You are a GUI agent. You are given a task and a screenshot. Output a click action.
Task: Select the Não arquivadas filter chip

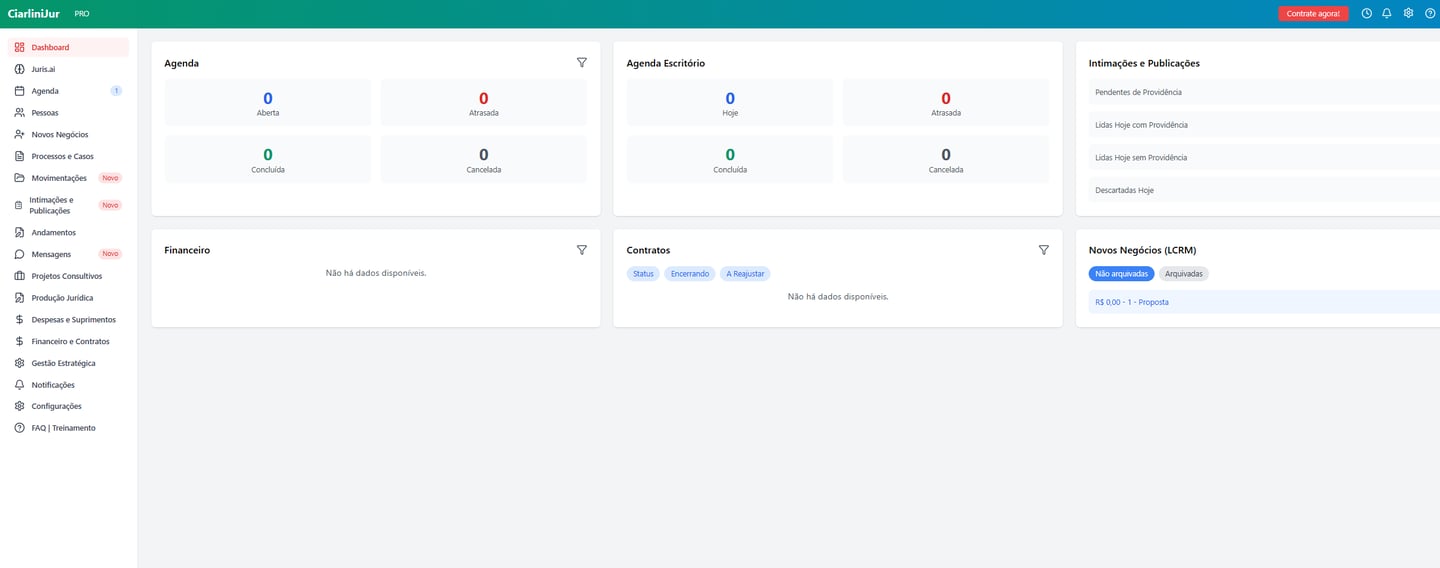tap(1121, 274)
